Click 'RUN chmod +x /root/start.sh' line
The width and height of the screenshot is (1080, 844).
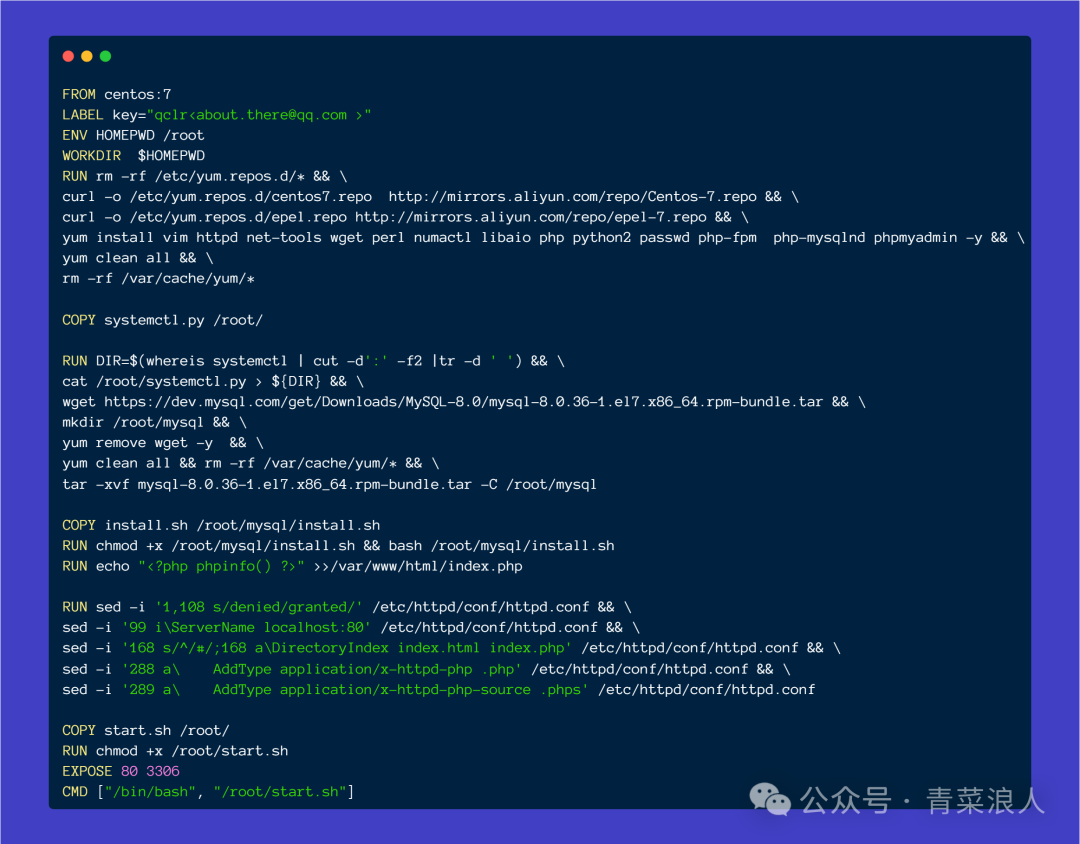coord(175,751)
